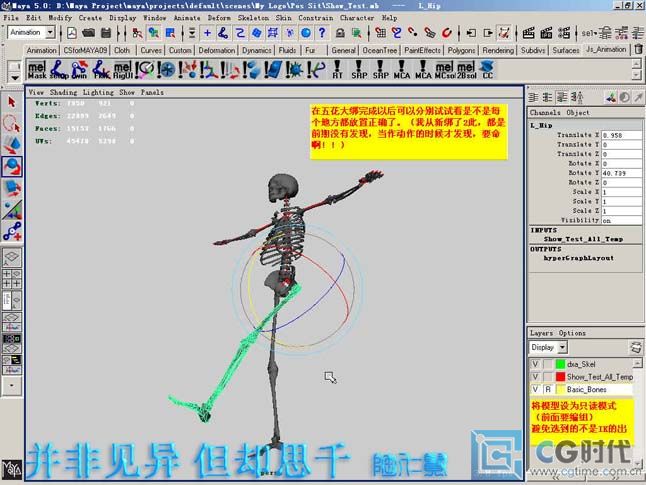
Task: Select the arrow Select tool in the toolbox
Action: (x=12, y=101)
